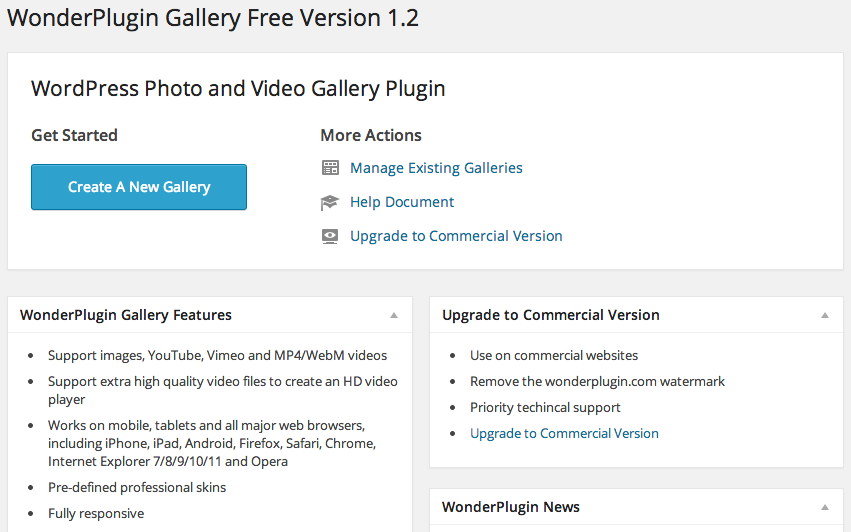Click the Get Started heading

pos(75,135)
